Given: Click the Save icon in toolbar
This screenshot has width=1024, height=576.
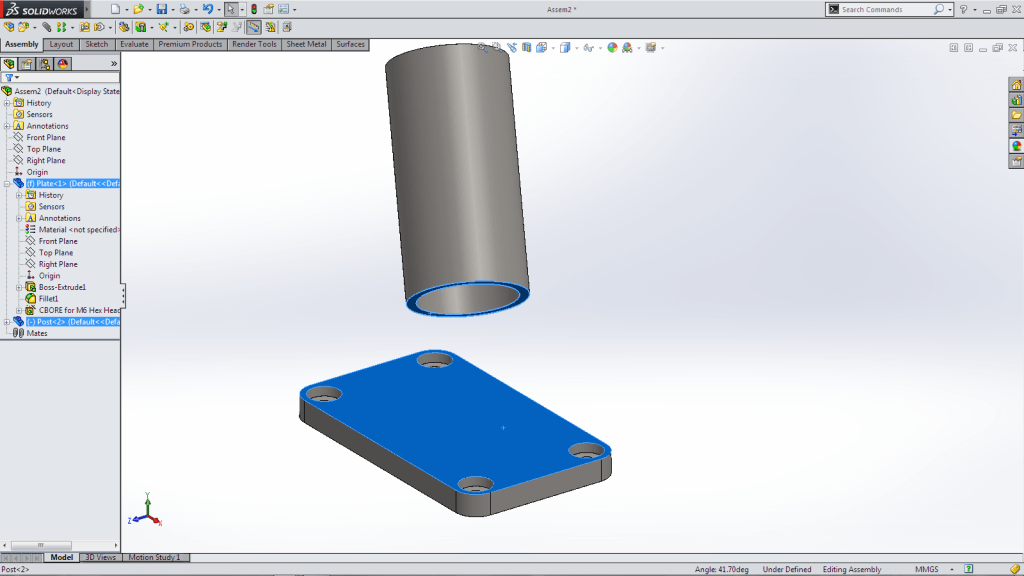Looking at the screenshot, I should (160, 9).
